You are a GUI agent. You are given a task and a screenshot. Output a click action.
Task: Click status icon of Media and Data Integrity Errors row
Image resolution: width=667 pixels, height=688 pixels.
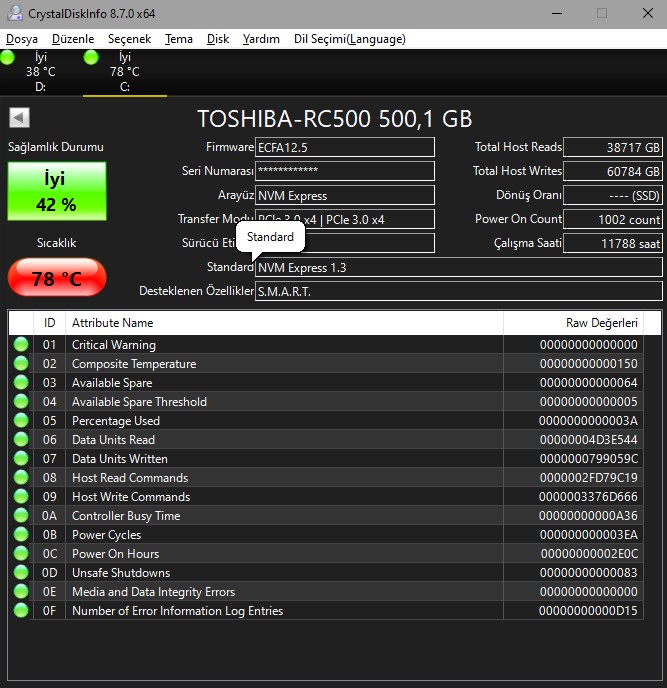(x=21, y=591)
